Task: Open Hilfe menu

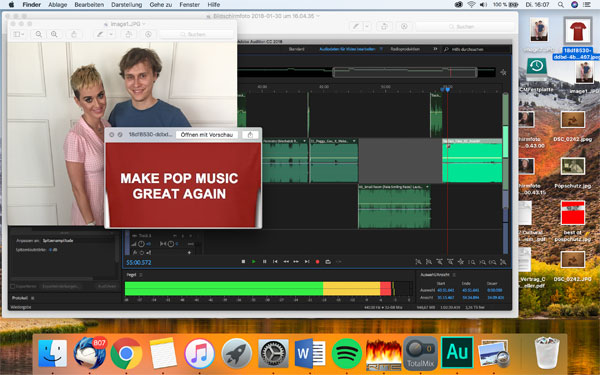Action: pos(214,5)
